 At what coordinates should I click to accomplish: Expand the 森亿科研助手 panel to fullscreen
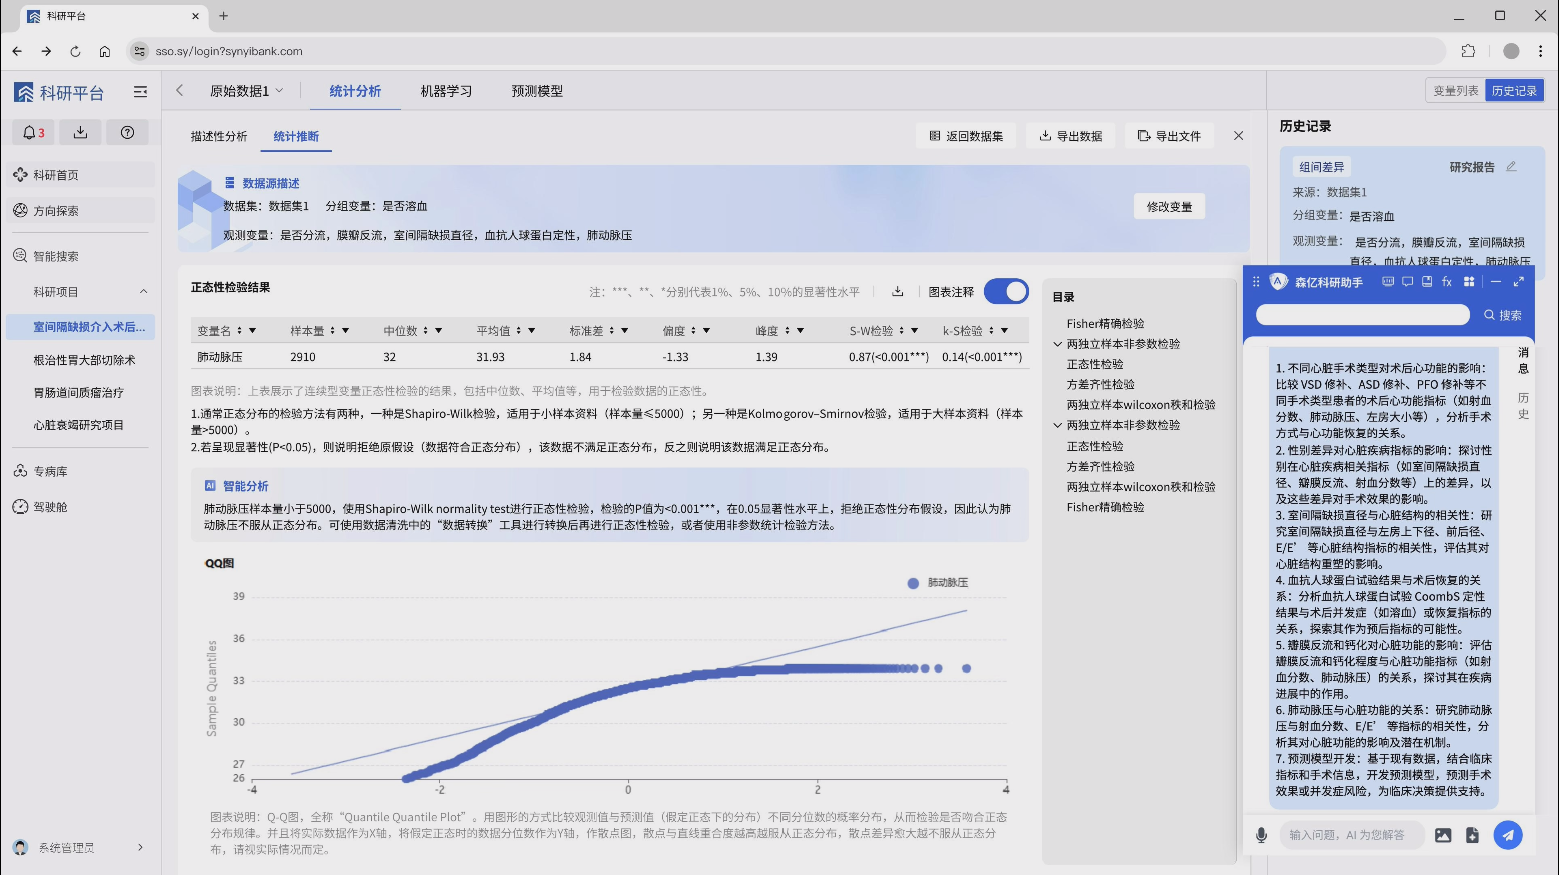pos(1518,282)
